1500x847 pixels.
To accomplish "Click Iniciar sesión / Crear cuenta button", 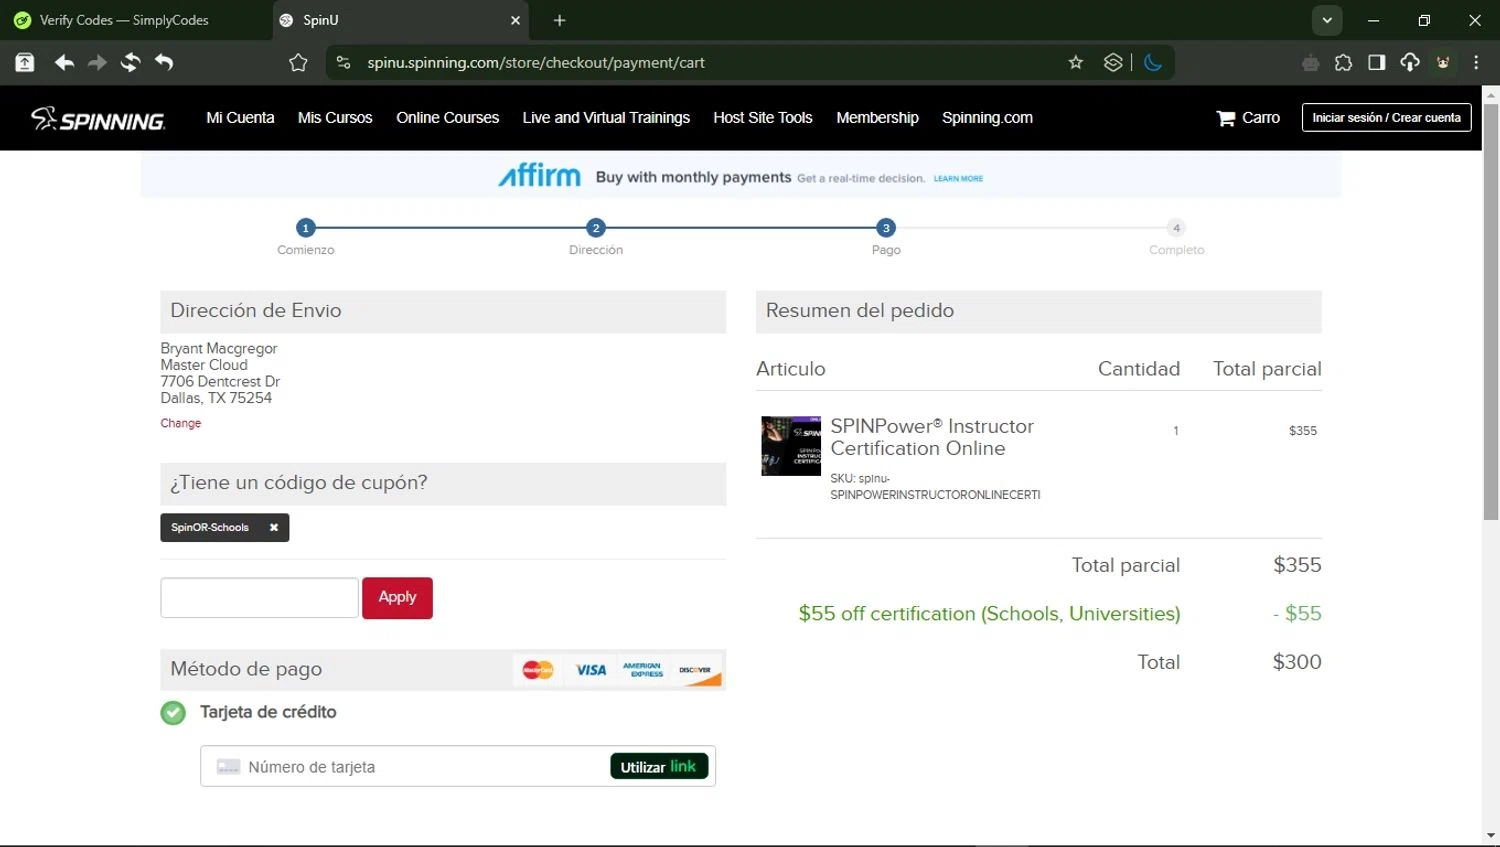I will coord(1386,118).
